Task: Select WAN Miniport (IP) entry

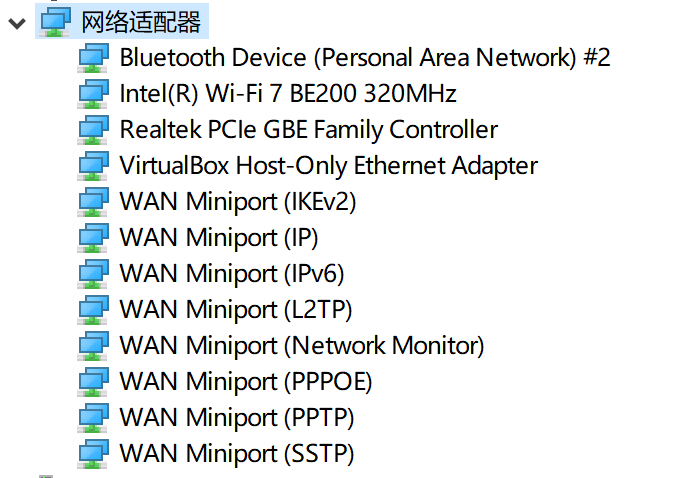Action: click(219, 238)
